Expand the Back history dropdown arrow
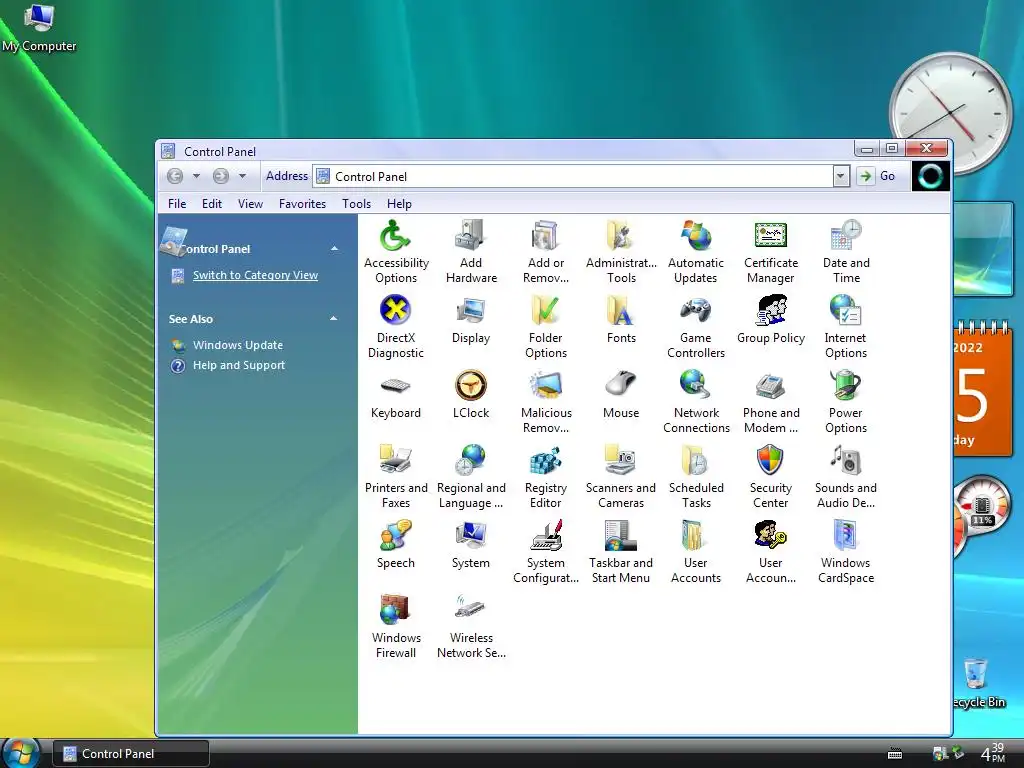The width and height of the screenshot is (1024, 768). pyautogui.click(x=196, y=176)
